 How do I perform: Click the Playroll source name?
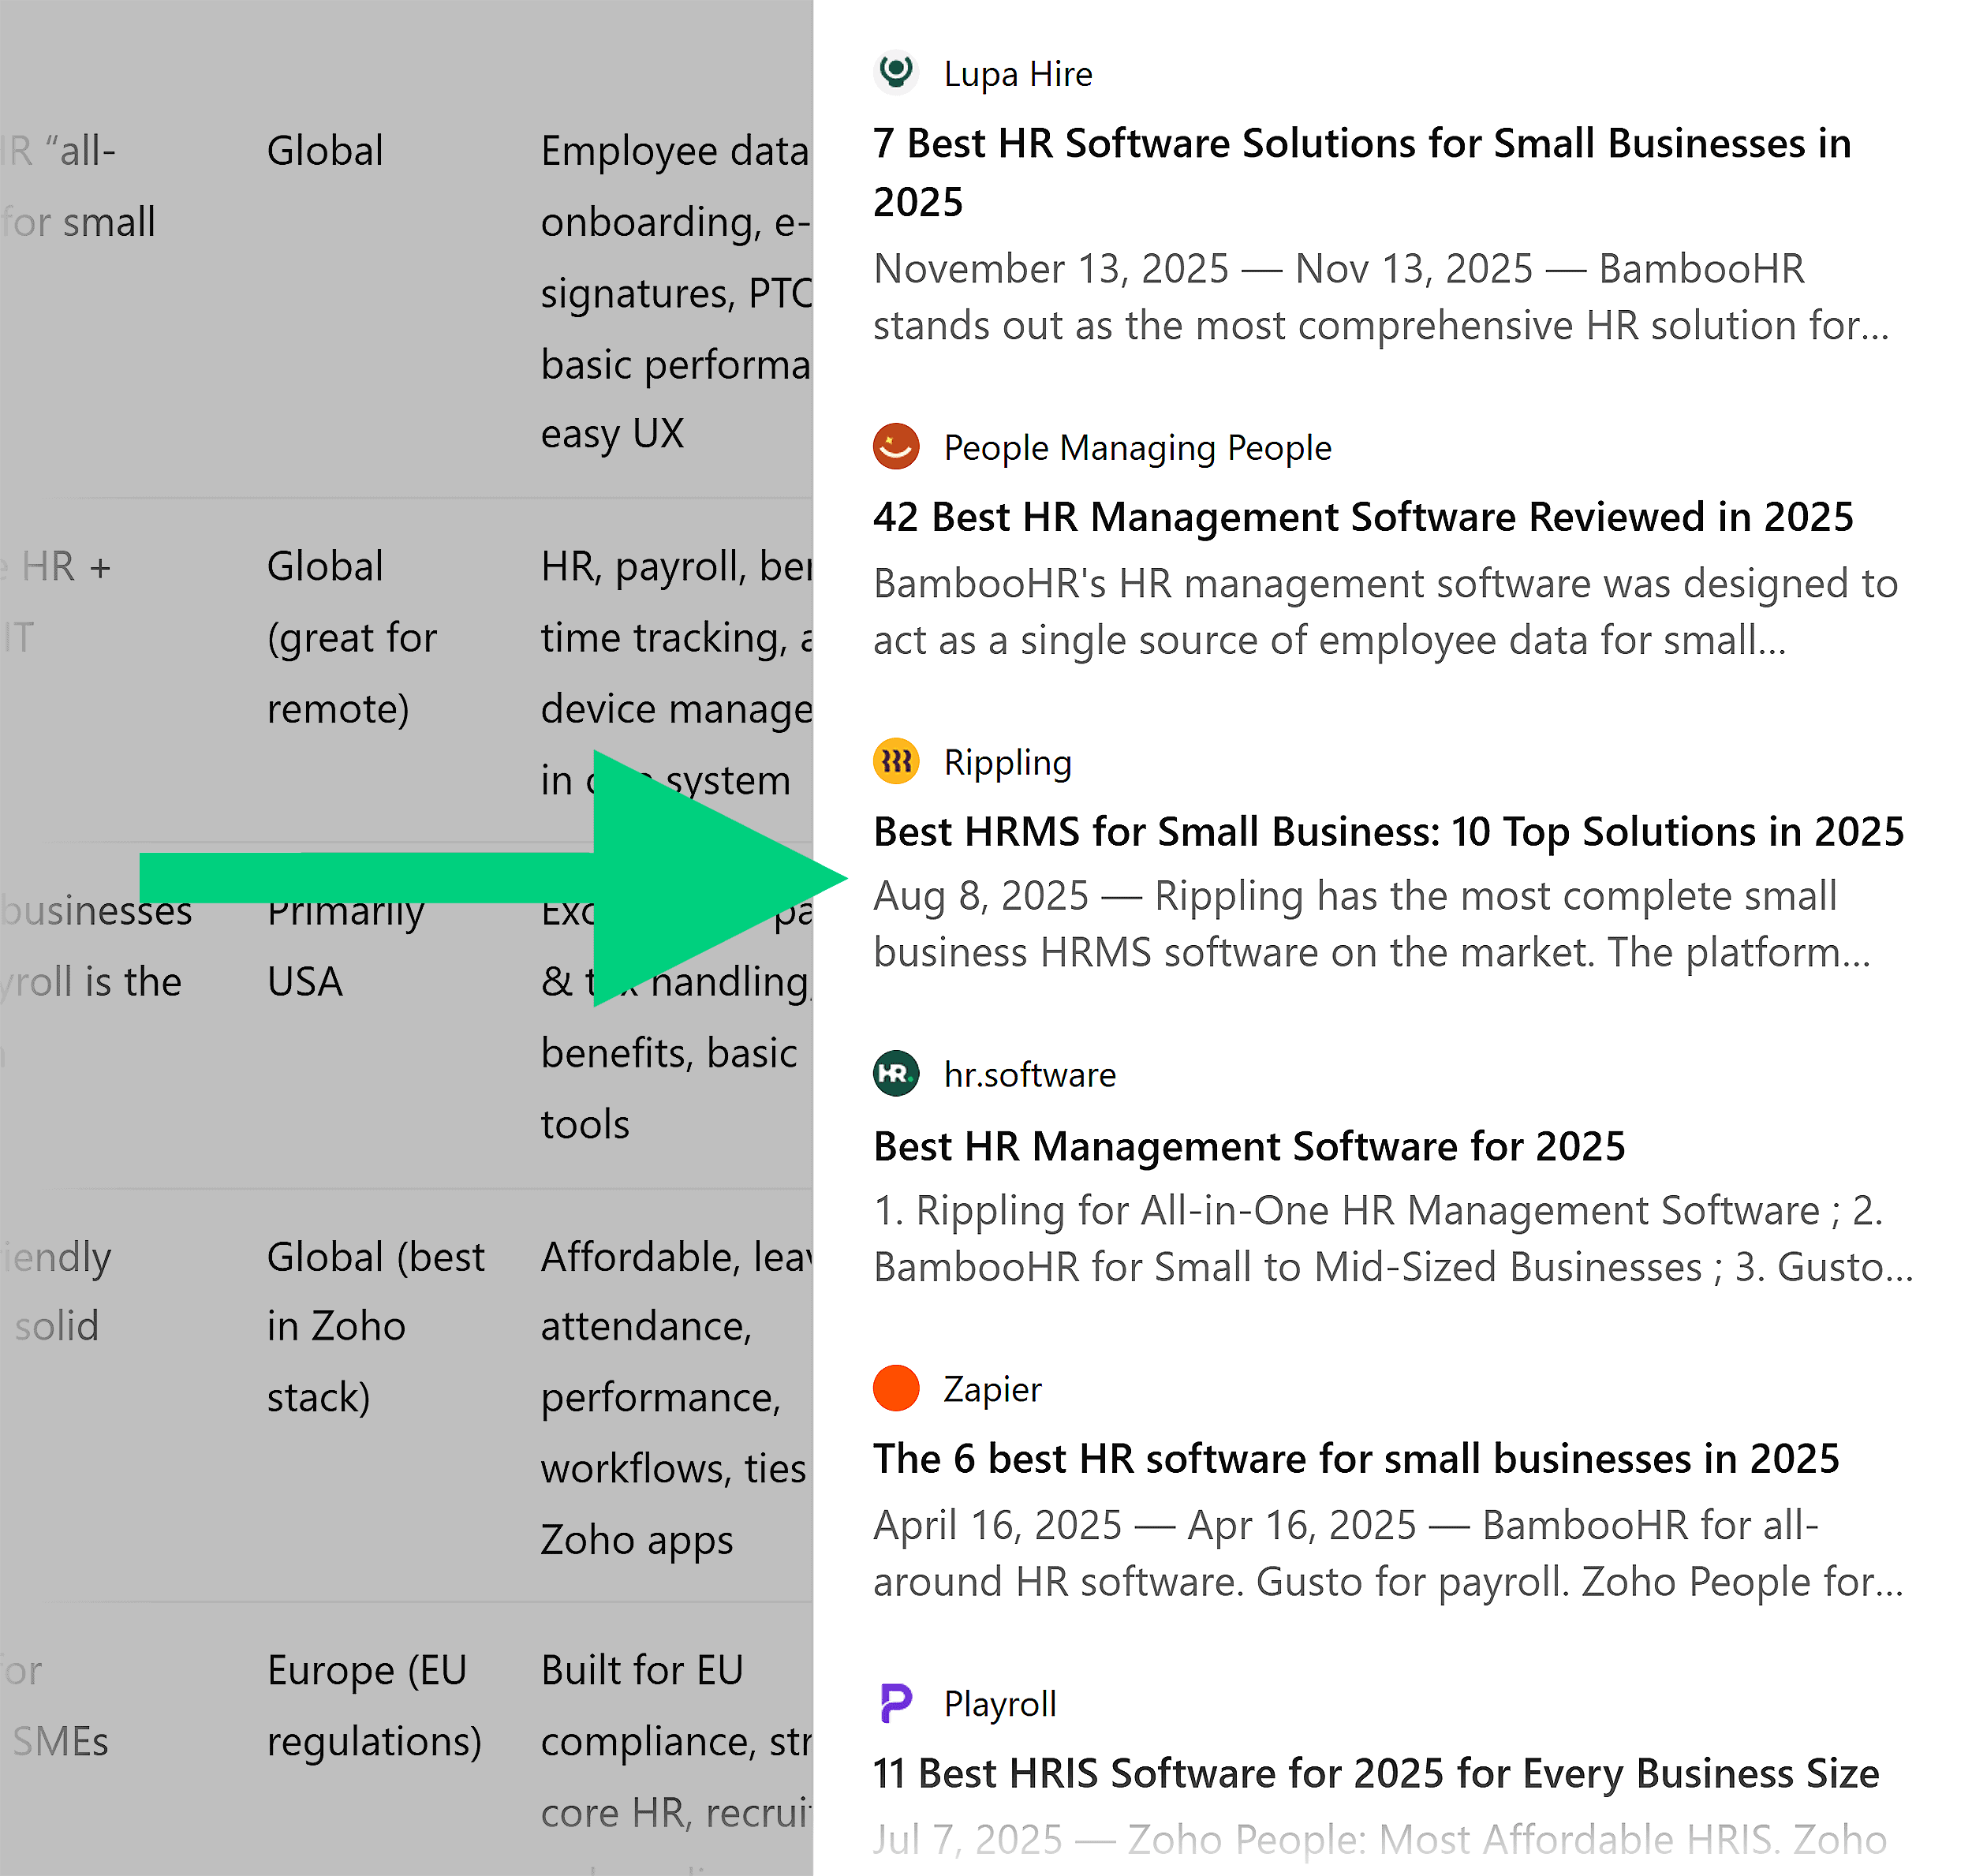pyautogui.click(x=999, y=1703)
